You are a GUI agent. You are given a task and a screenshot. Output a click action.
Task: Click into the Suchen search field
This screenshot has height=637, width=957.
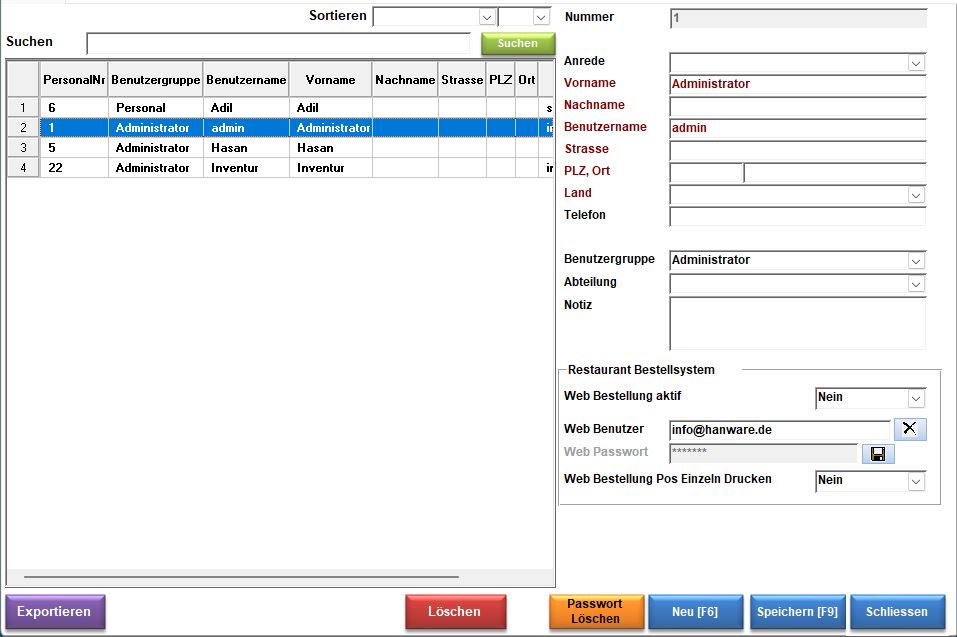278,43
